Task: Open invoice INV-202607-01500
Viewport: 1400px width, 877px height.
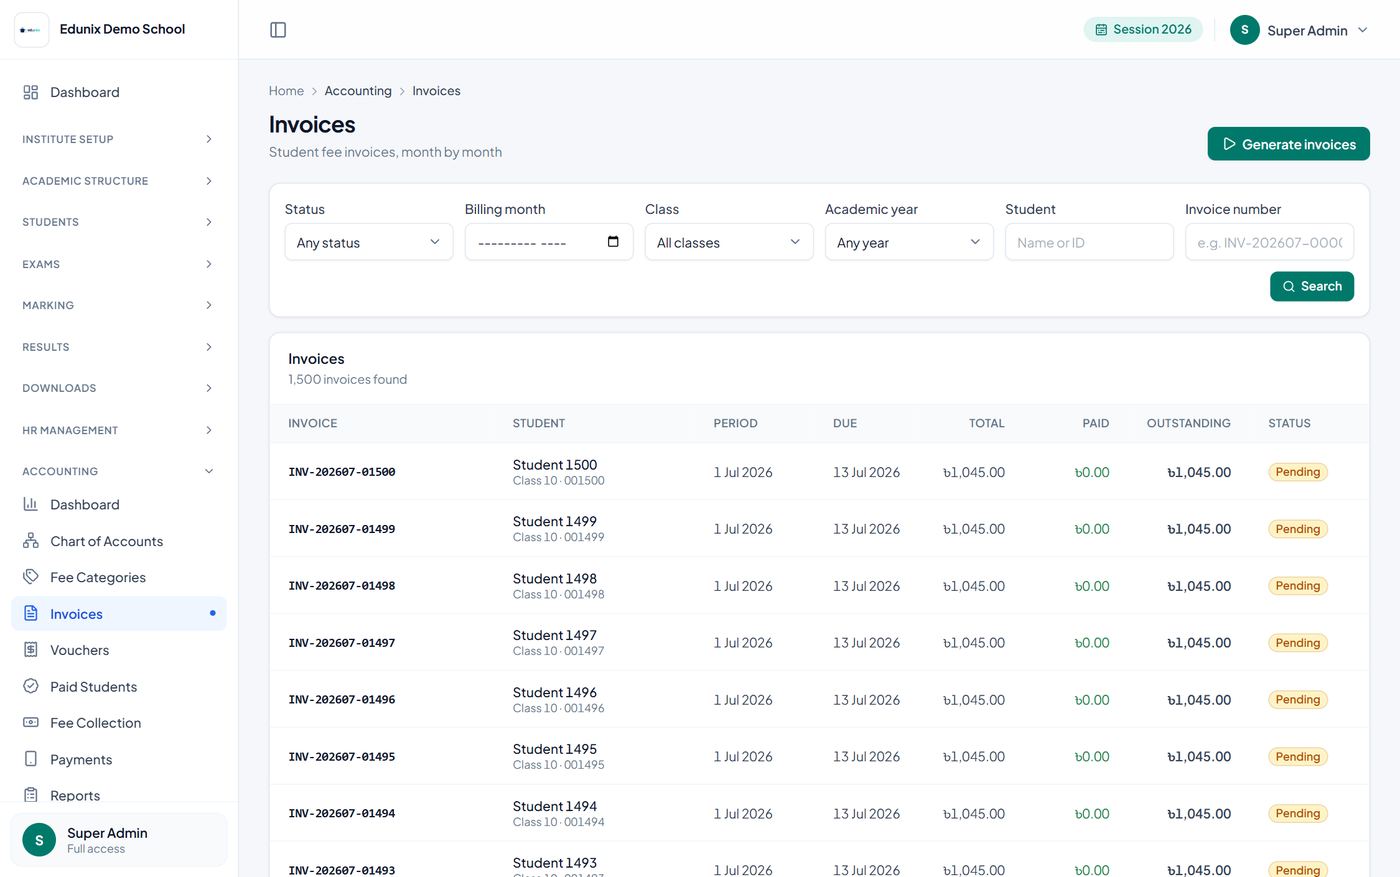Action: pyautogui.click(x=342, y=472)
